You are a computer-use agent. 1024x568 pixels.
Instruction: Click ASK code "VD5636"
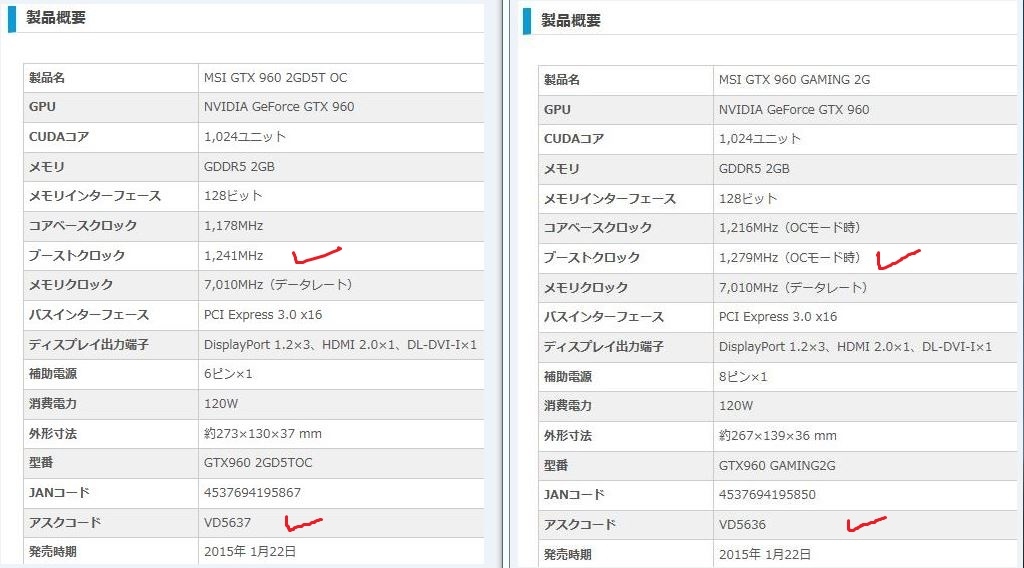click(743, 525)
